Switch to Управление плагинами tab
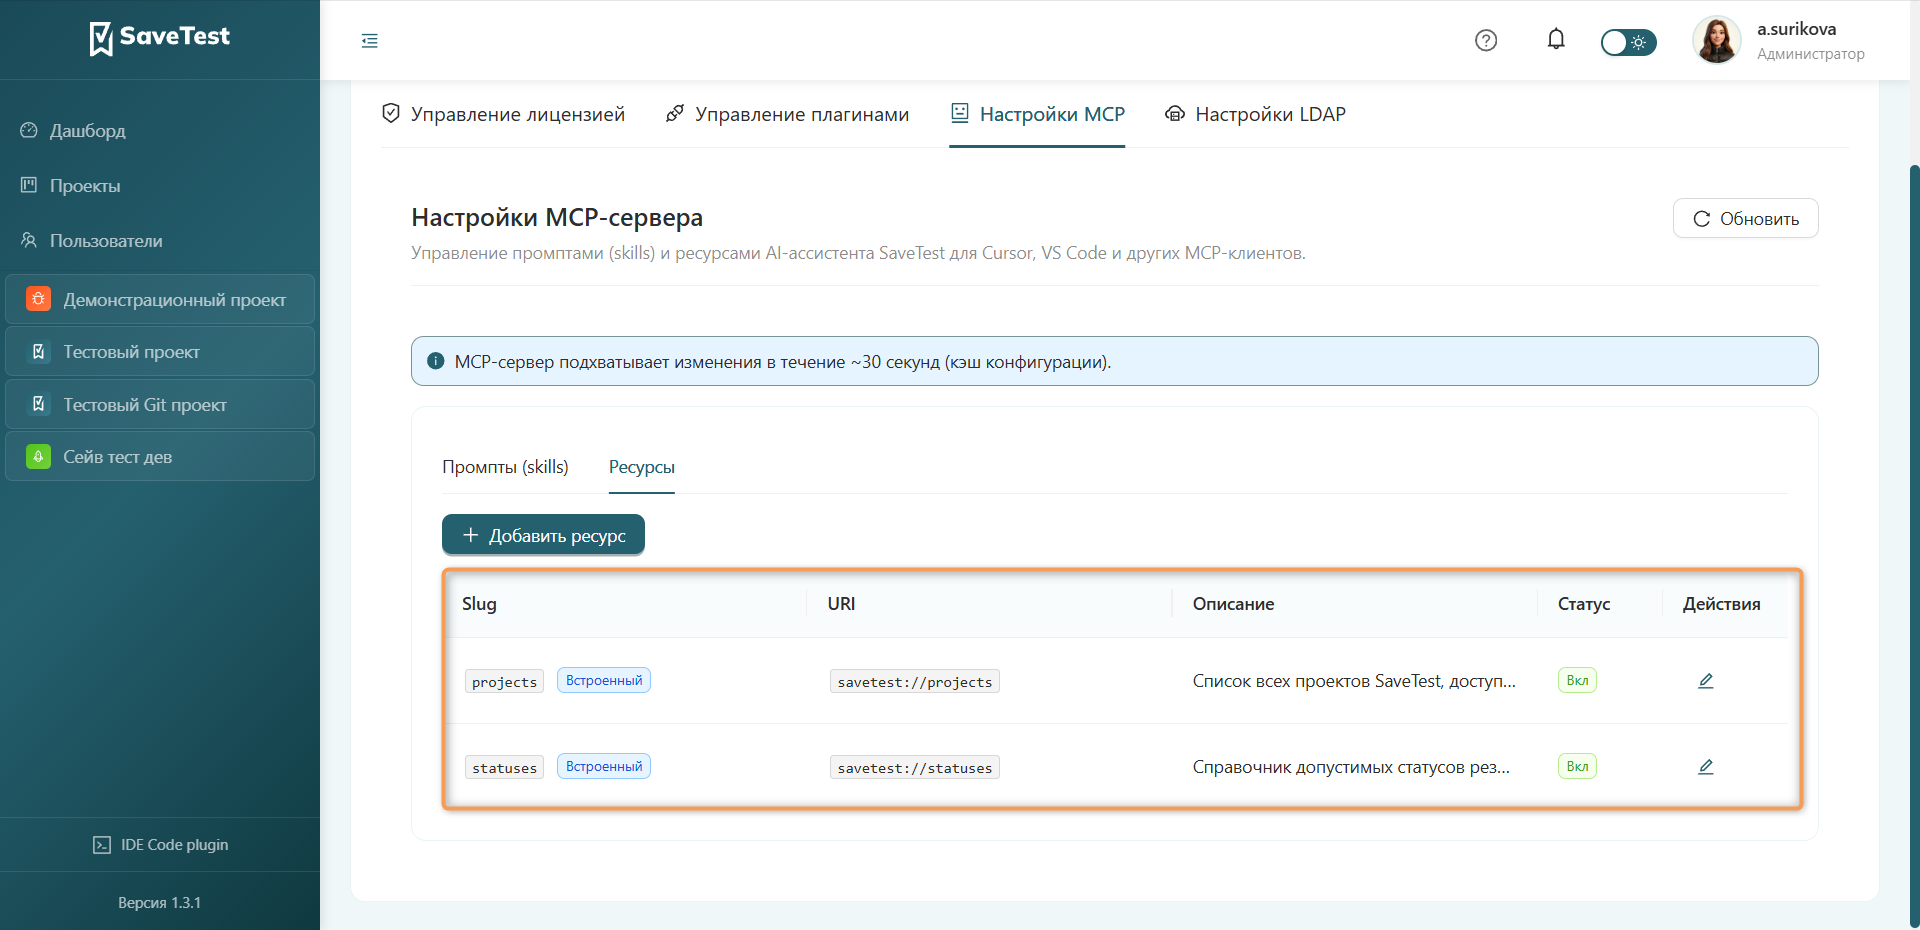The width and height of the screenshot is (1920, 930). tap(787, 114)
